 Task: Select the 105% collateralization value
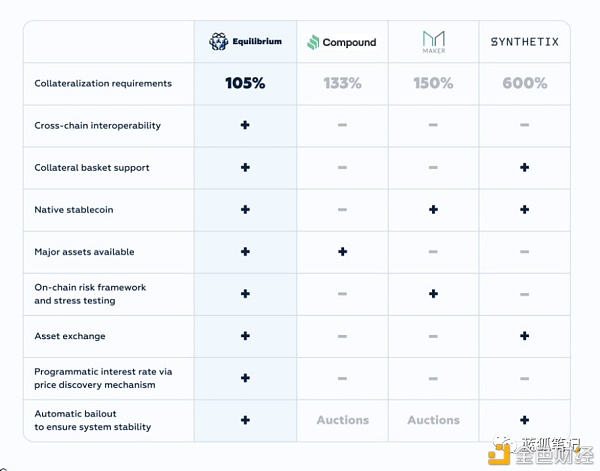pyautogui.click(x=245, y=83)
